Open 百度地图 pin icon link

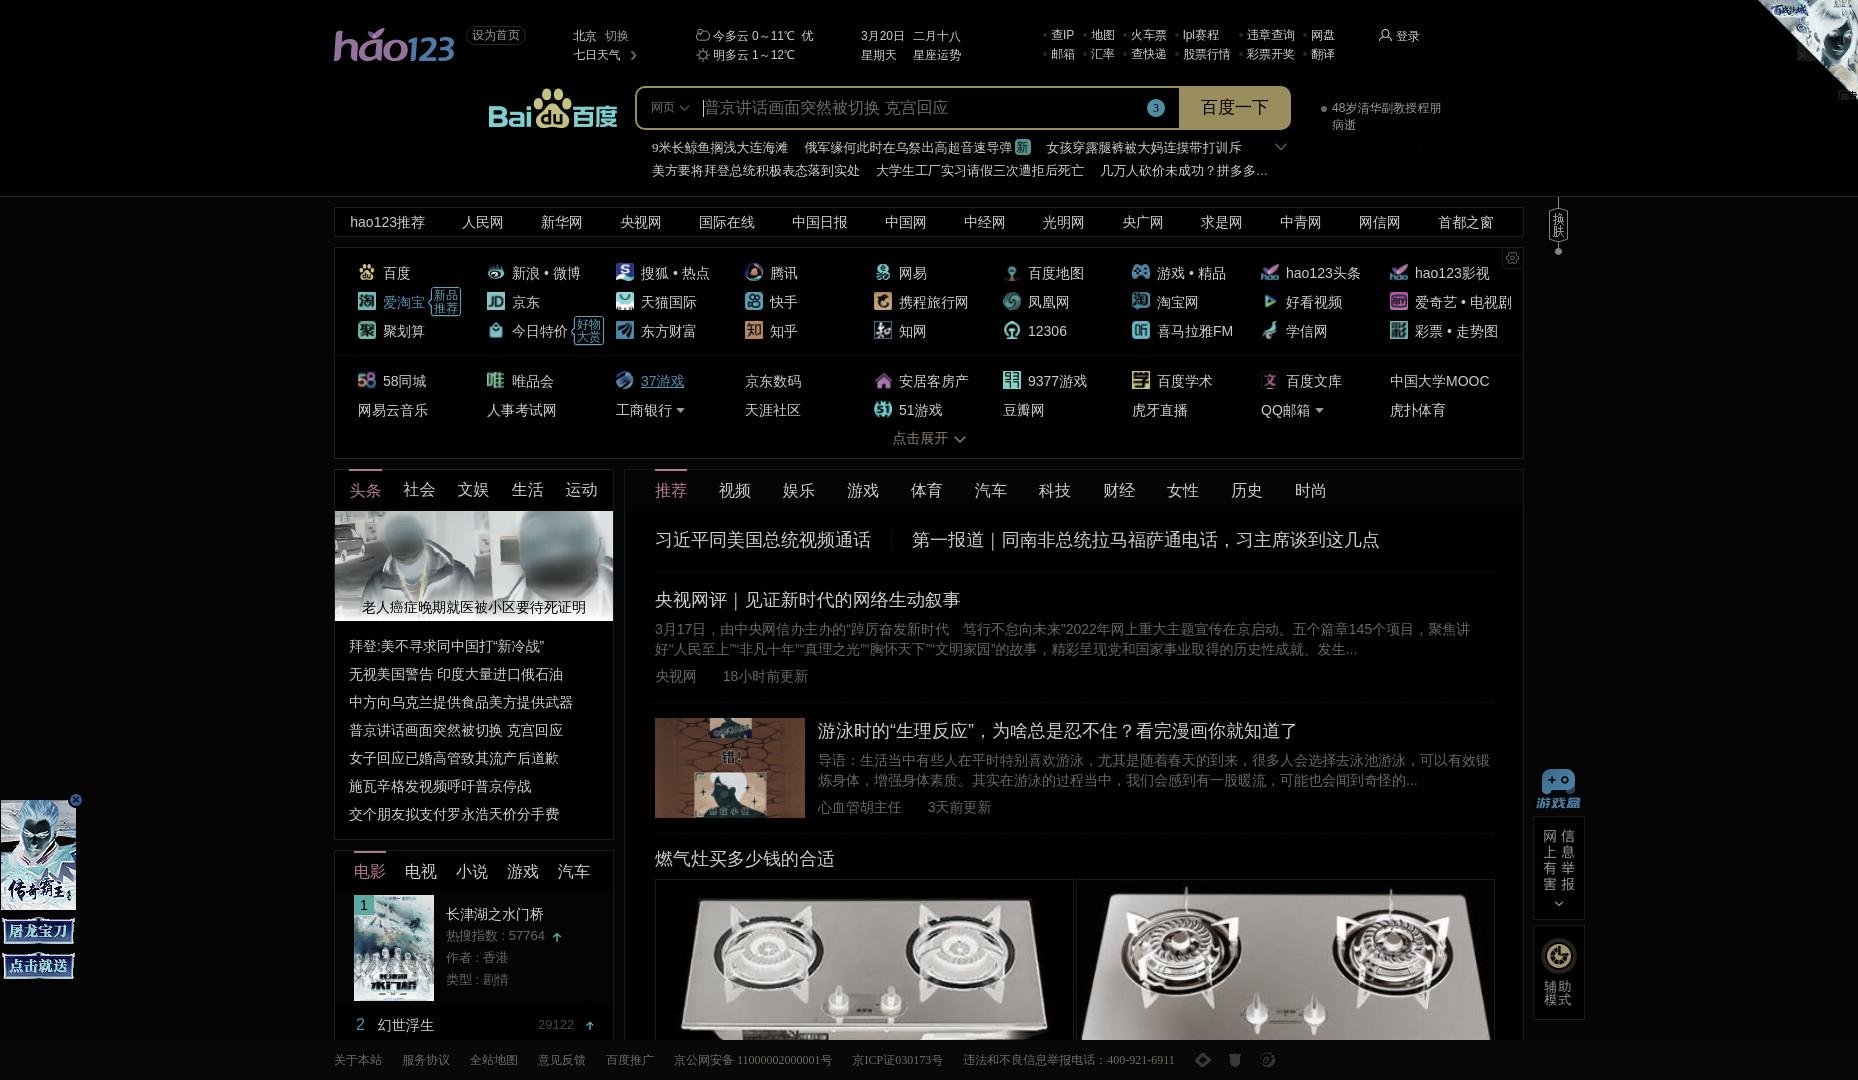click(x=1012, y=272)
